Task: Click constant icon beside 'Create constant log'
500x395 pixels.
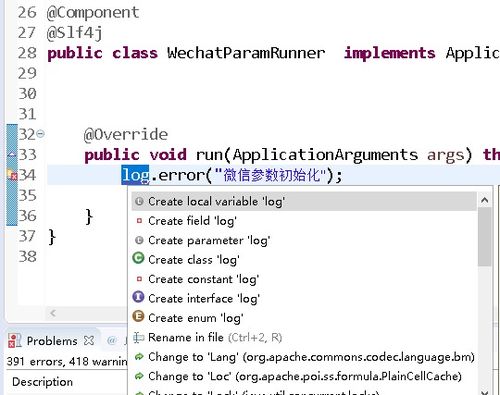Action: 139,279
